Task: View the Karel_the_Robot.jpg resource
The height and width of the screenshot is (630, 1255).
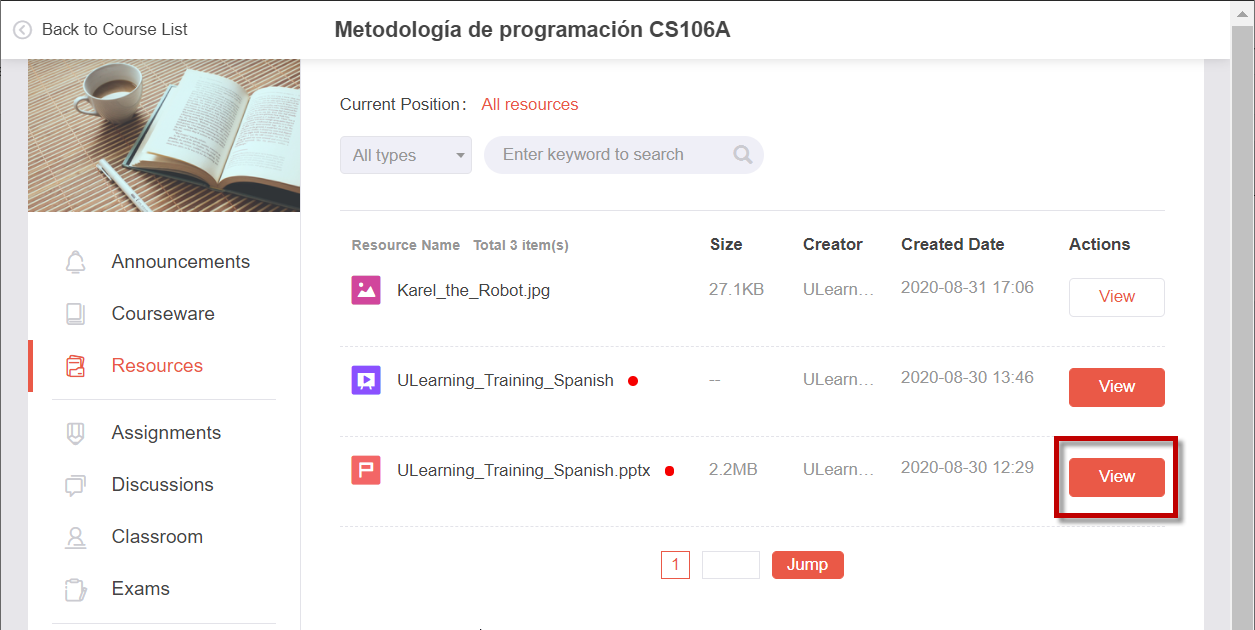Action: pos(1117,297)
